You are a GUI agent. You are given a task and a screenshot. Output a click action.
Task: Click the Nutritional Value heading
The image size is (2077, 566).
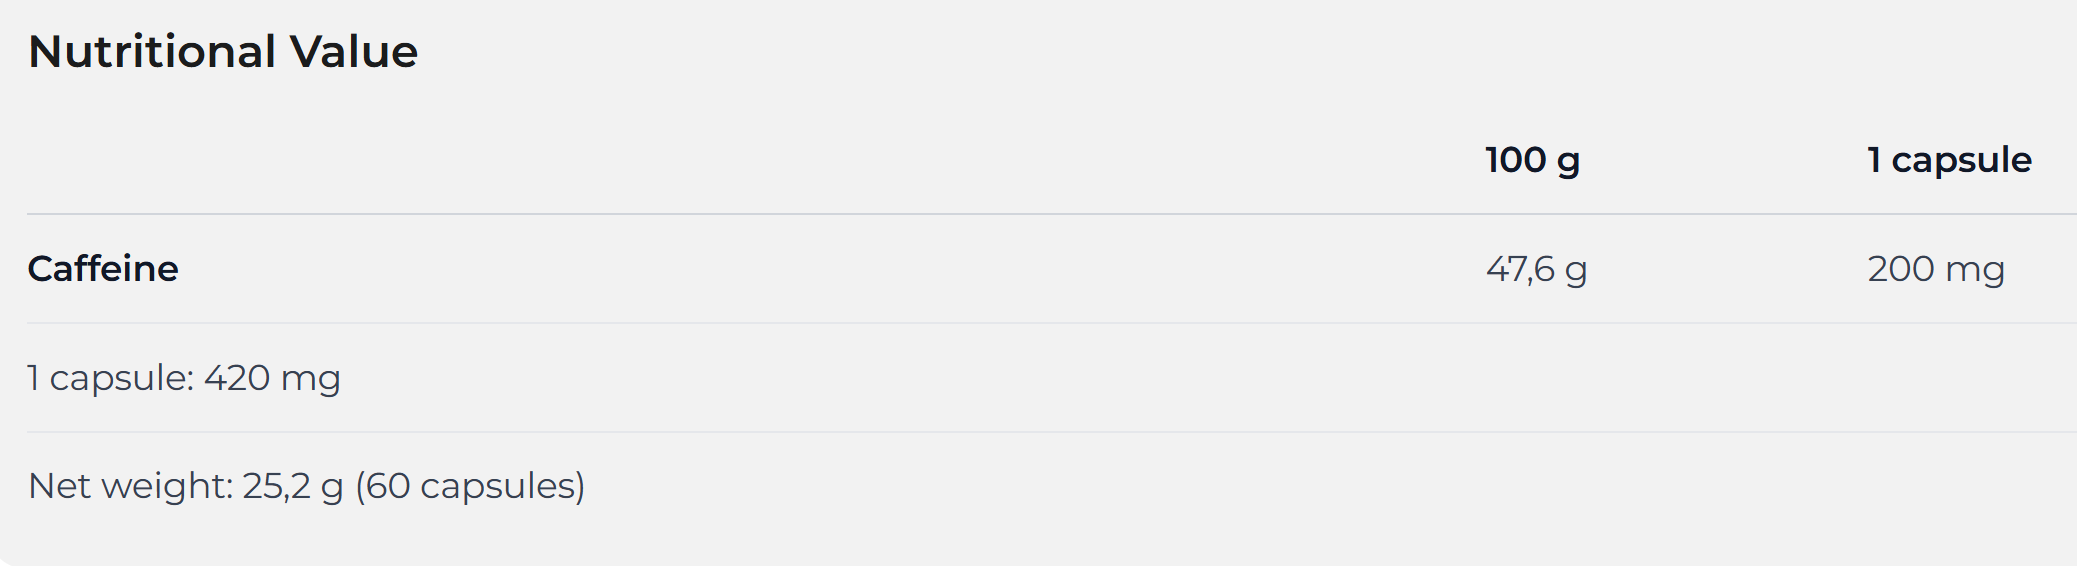(x=223, y=52)
